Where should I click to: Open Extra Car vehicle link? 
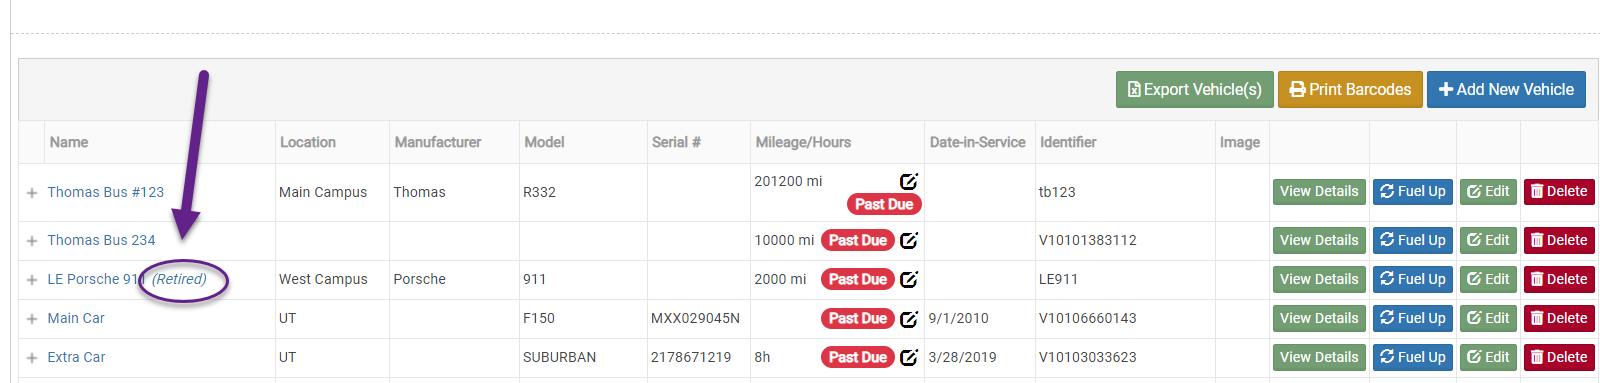pos(76,357)
